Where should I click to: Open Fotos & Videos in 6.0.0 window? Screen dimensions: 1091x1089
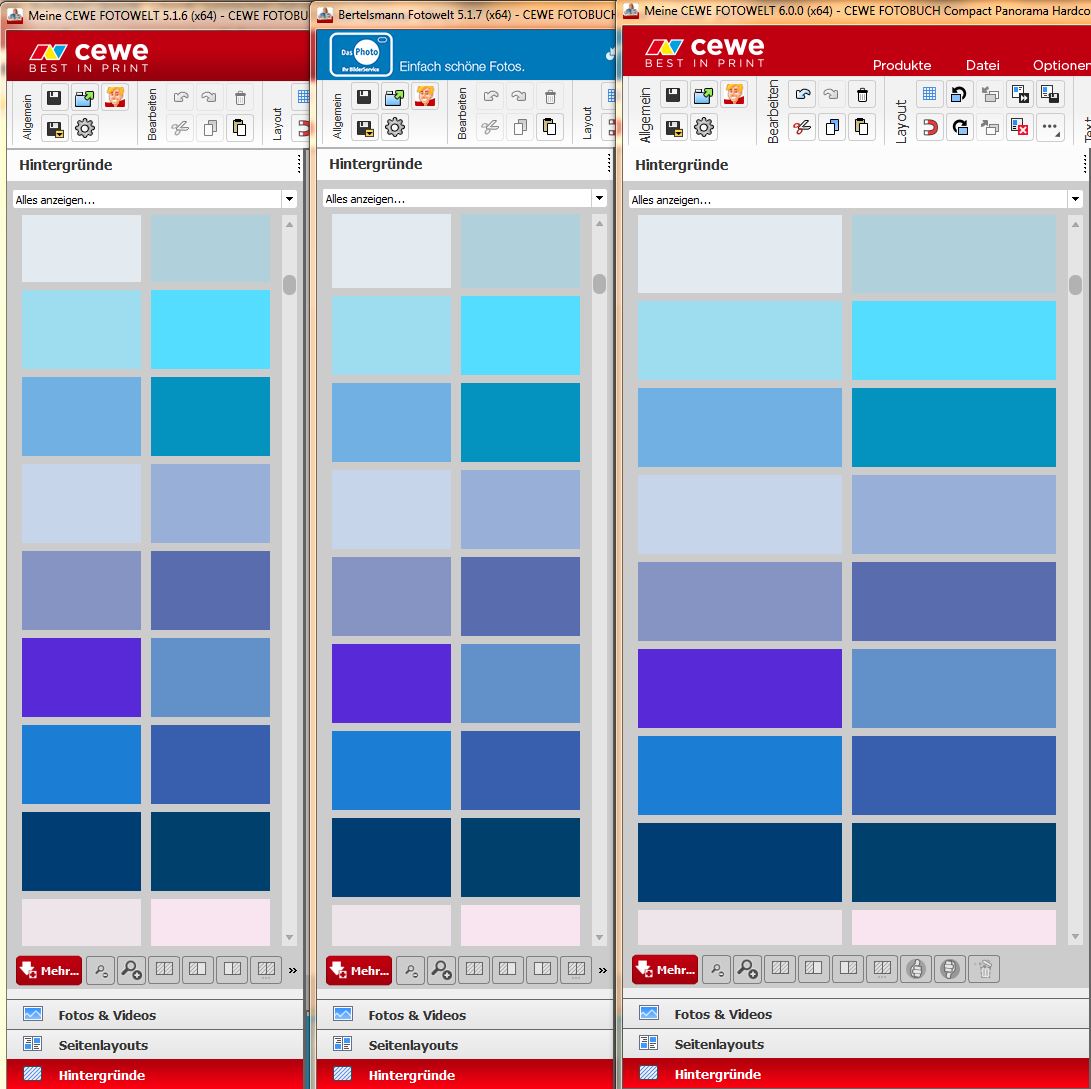pos(857,1014)
